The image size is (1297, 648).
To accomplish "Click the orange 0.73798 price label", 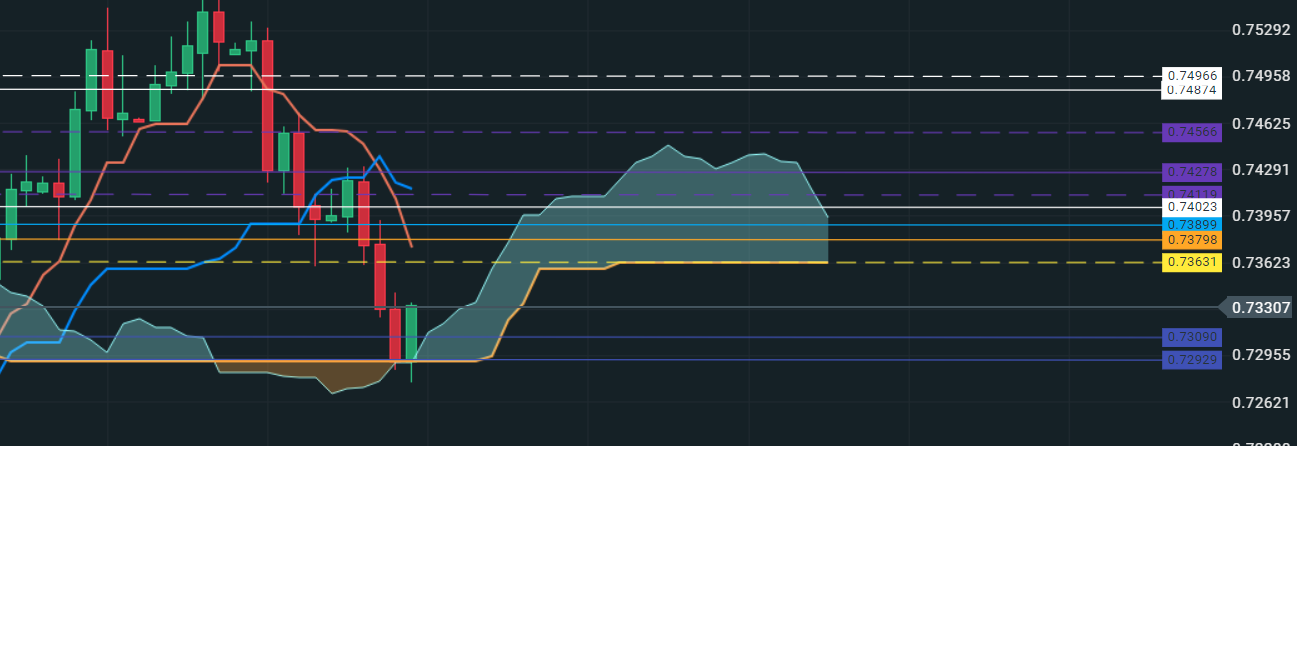I will pyautogui.click(x=1192, y=240).
